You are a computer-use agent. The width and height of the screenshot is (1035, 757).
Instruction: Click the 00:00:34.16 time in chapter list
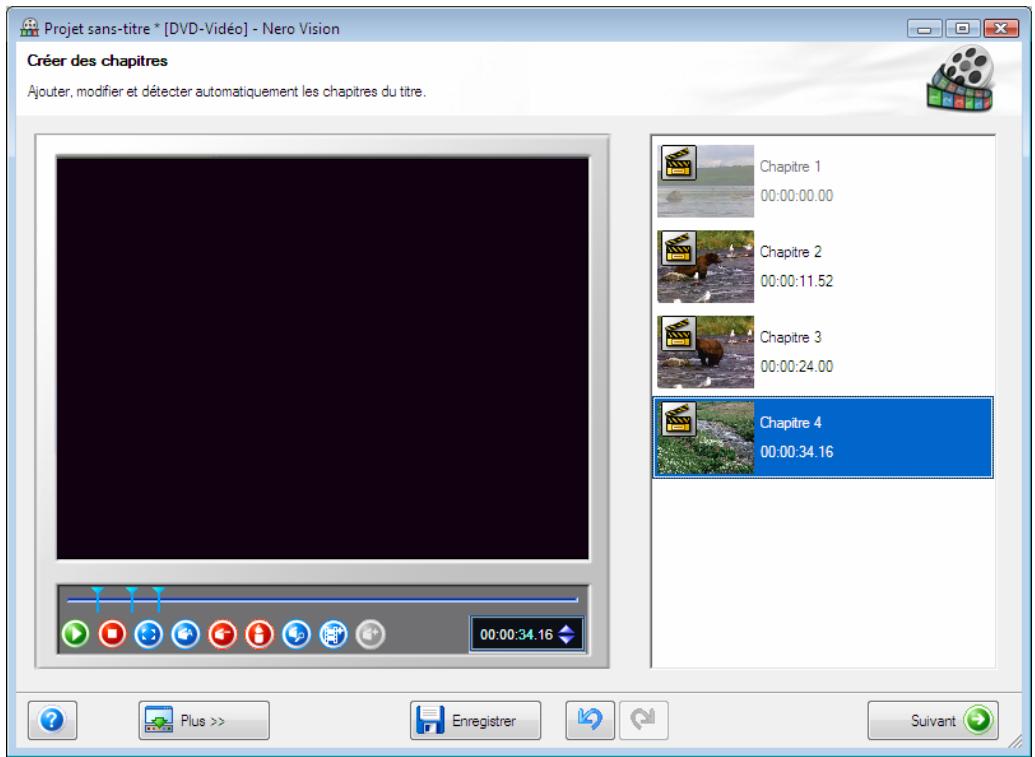tap(797, 452)
